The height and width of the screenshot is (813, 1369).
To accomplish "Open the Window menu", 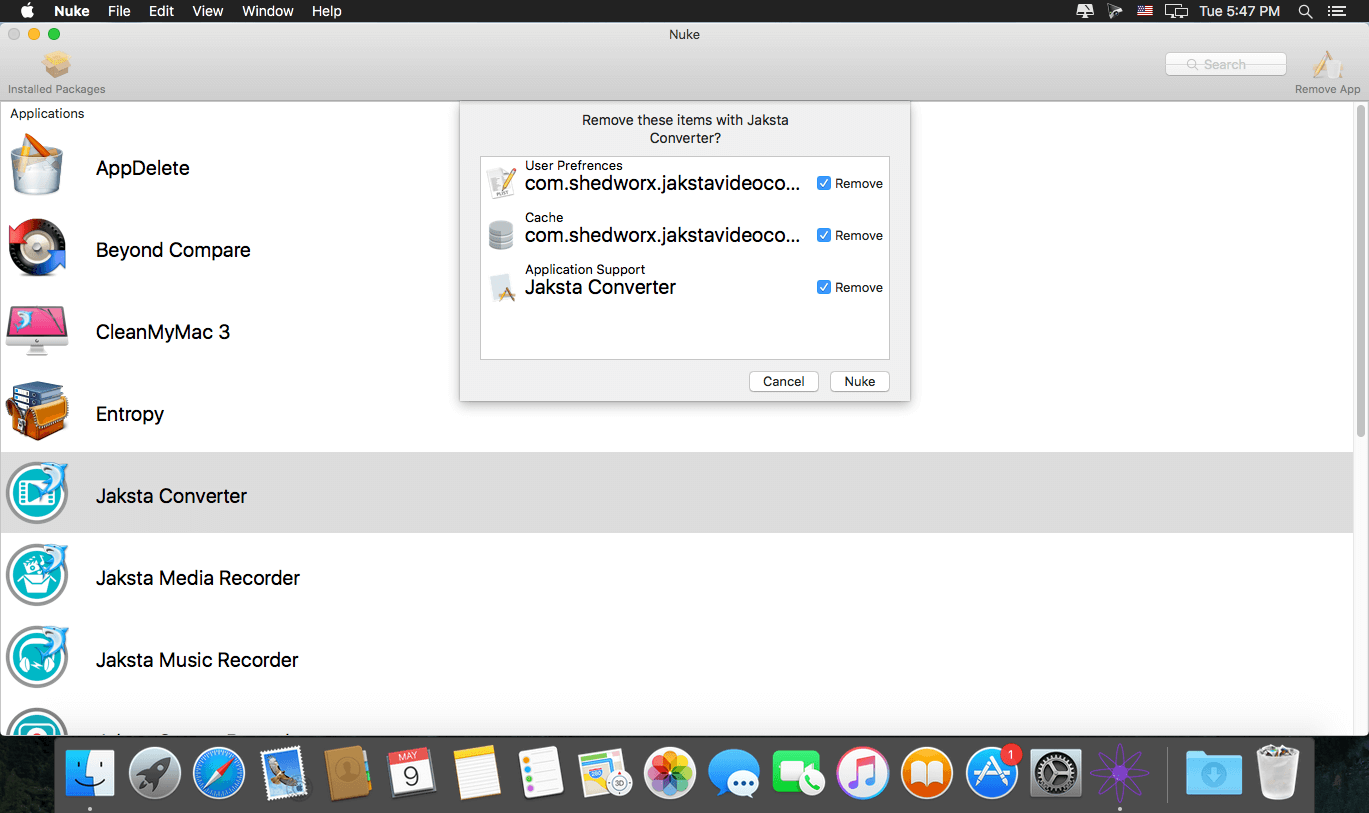I will [x=268, y=11].
